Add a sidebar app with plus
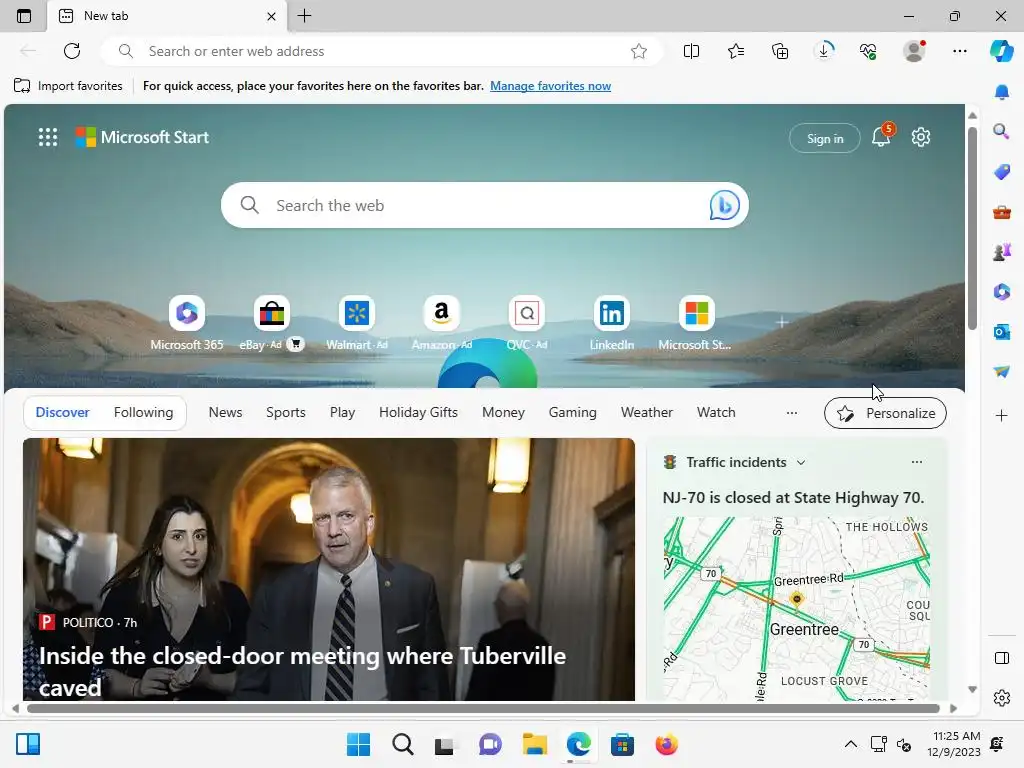Viewport: 1024px width, 768px height. [x=1002, y=415]
